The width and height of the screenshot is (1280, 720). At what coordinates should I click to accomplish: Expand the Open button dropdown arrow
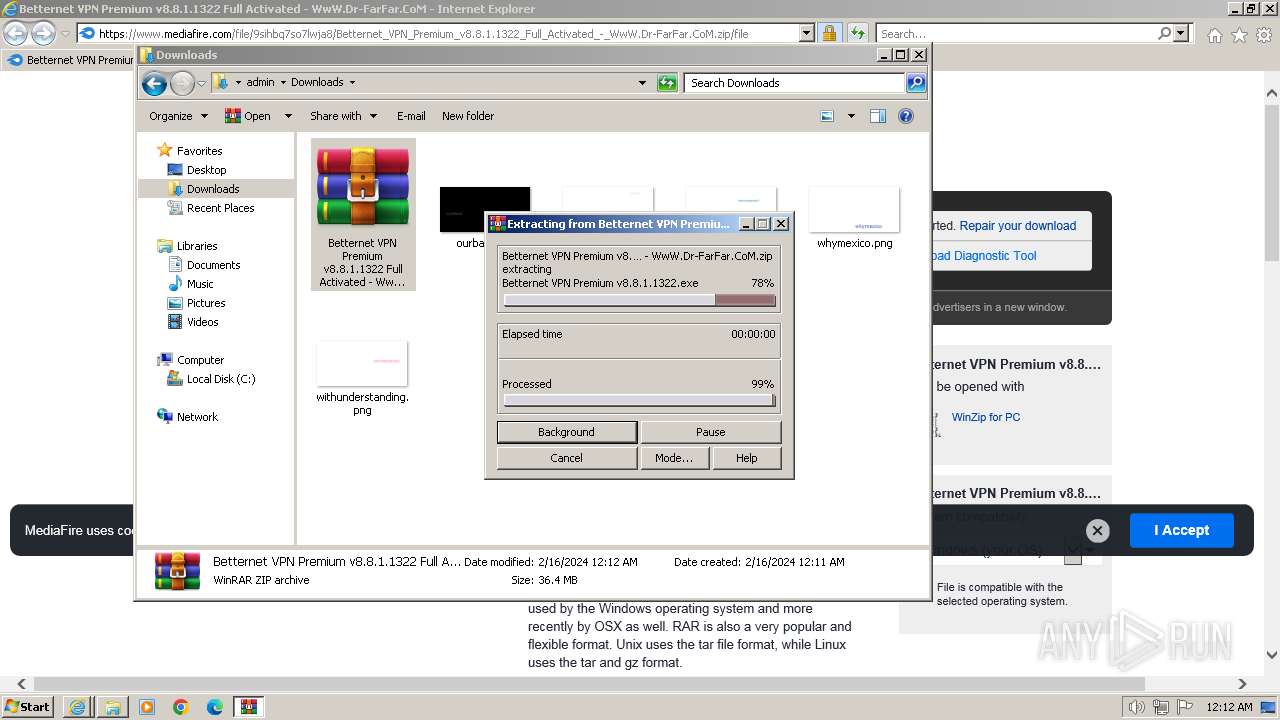tap(288, 116)
